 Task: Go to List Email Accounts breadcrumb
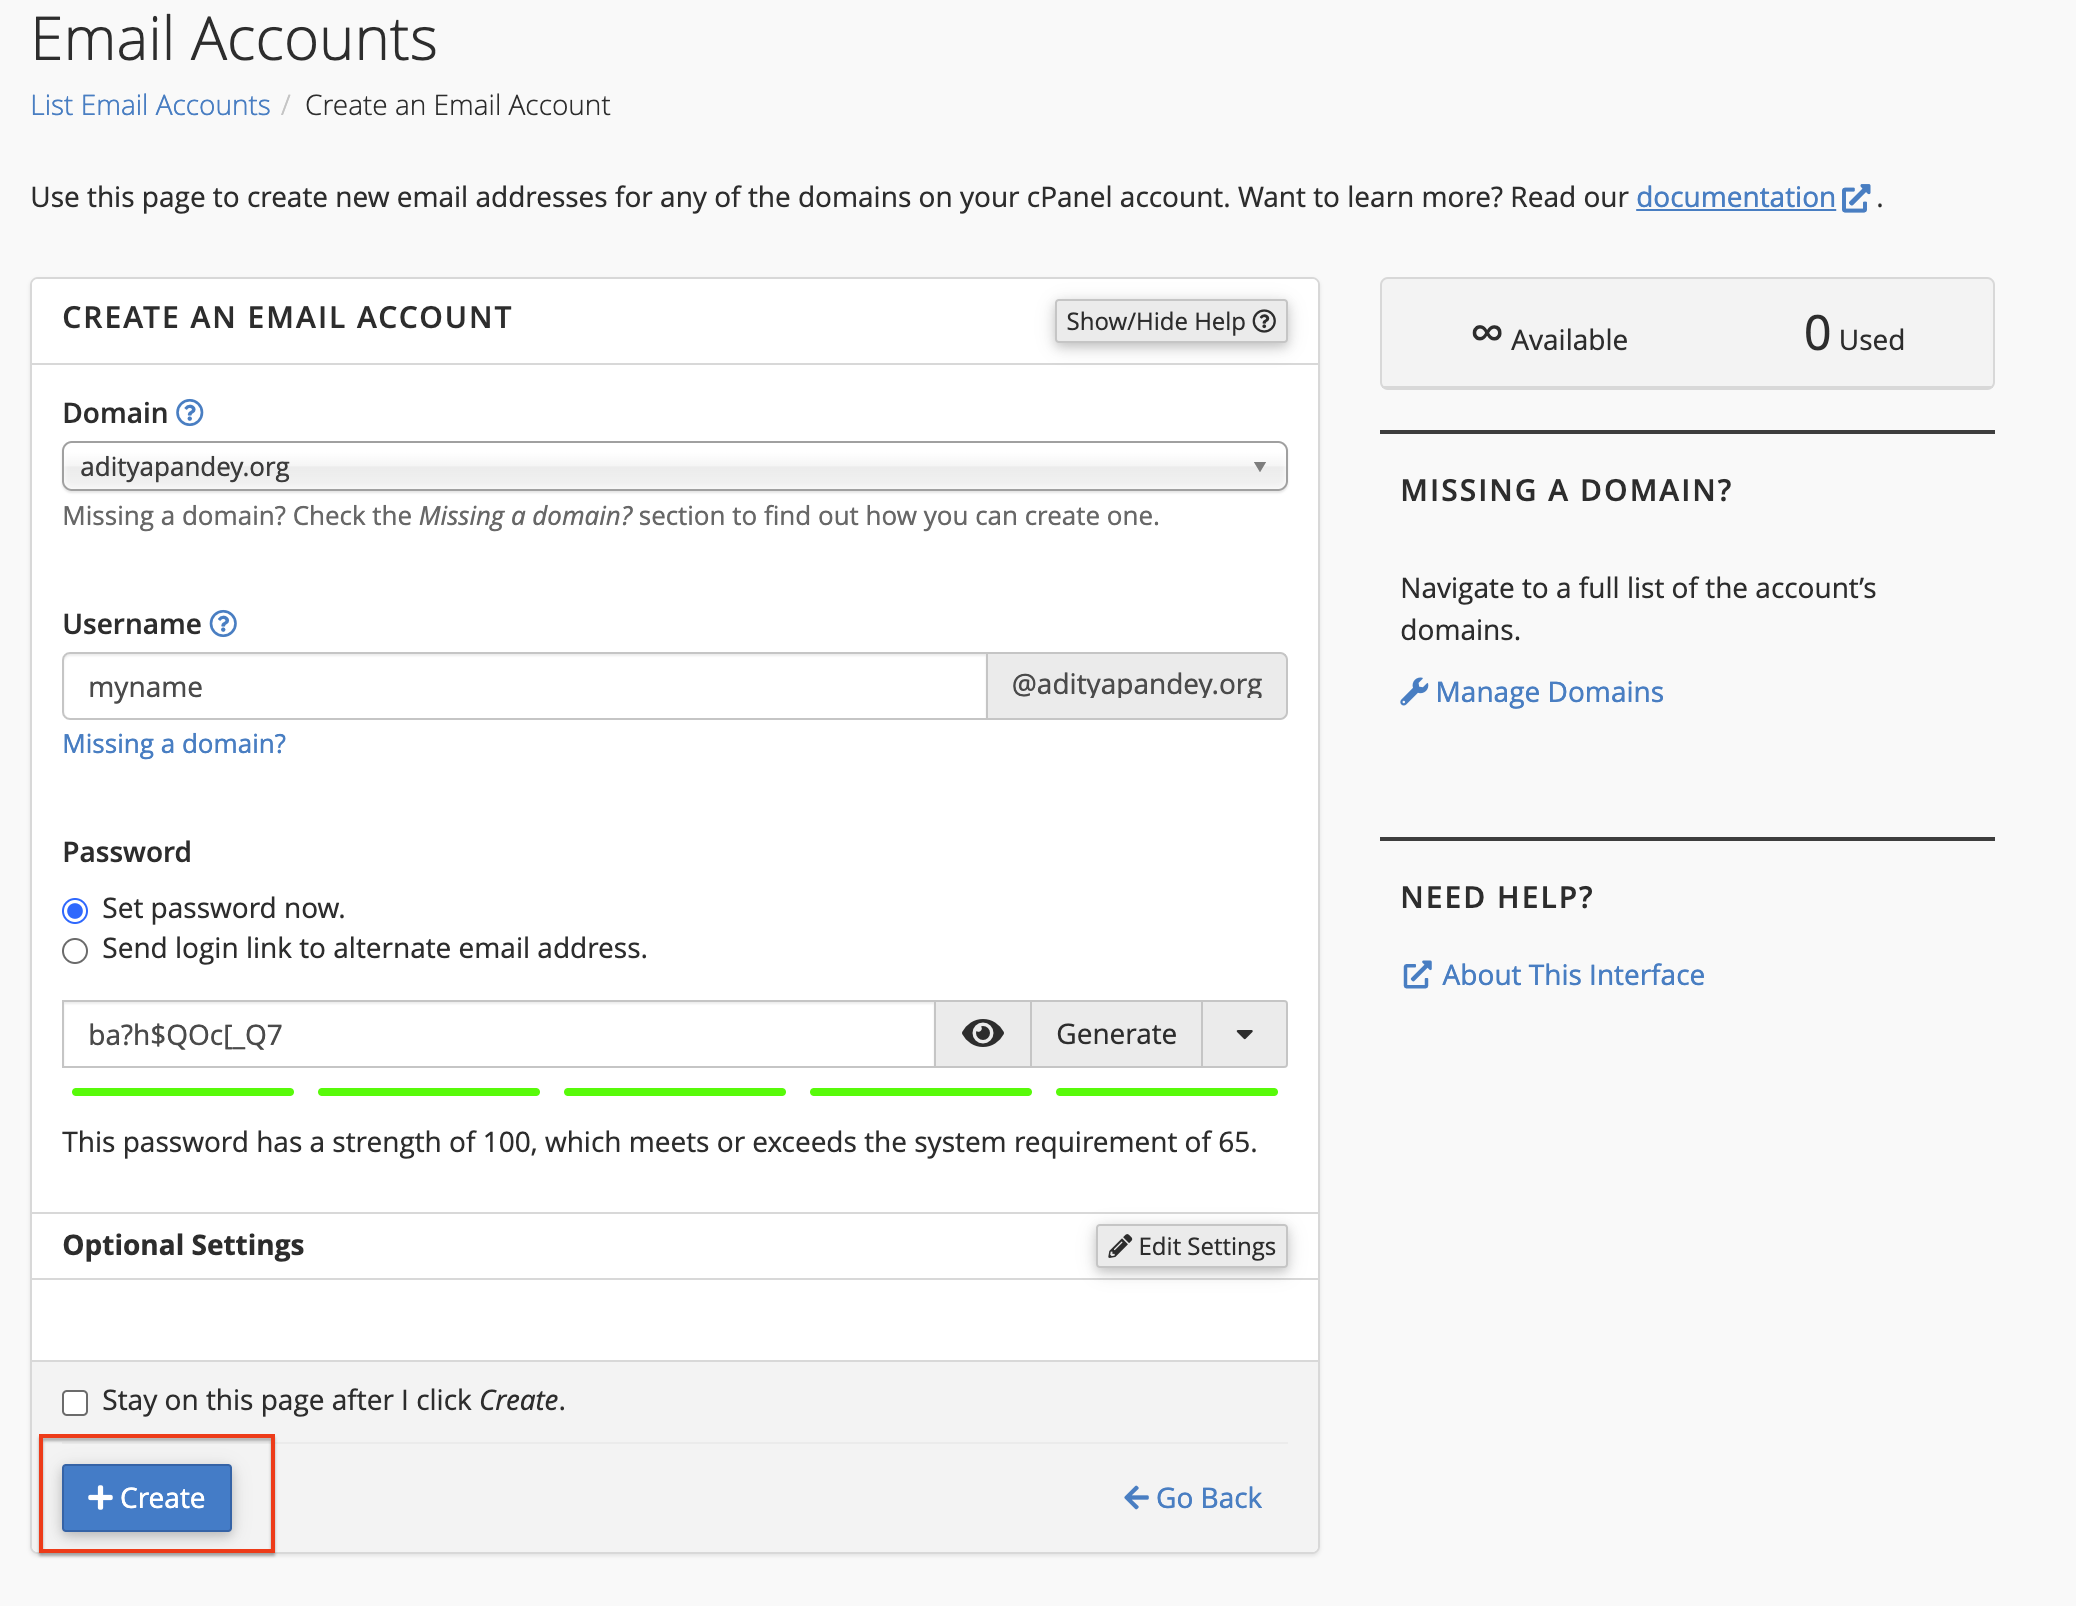click(150, 105)
